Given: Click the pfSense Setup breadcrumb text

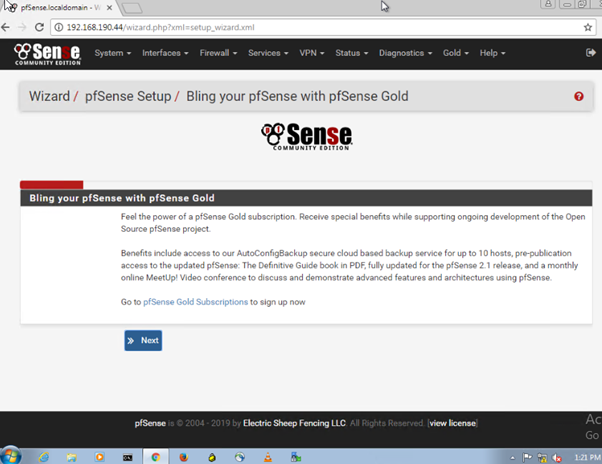Looking at the screenshot, I should tap(128, 96).
